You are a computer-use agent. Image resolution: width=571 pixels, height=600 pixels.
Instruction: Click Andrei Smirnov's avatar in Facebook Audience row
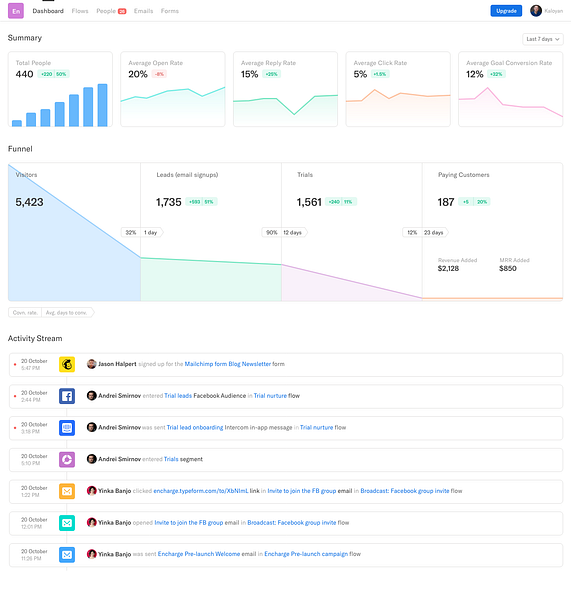91,396
